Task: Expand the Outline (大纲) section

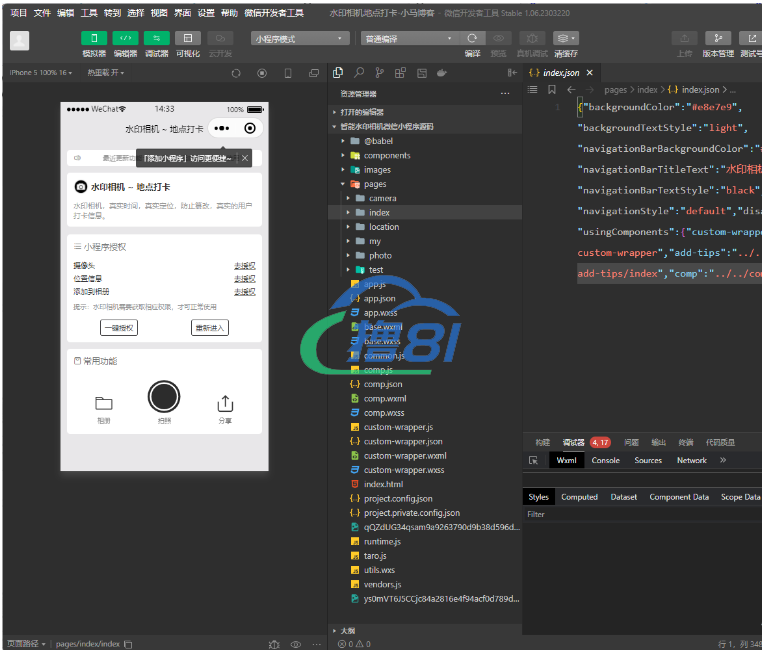Action: [425, 631]
